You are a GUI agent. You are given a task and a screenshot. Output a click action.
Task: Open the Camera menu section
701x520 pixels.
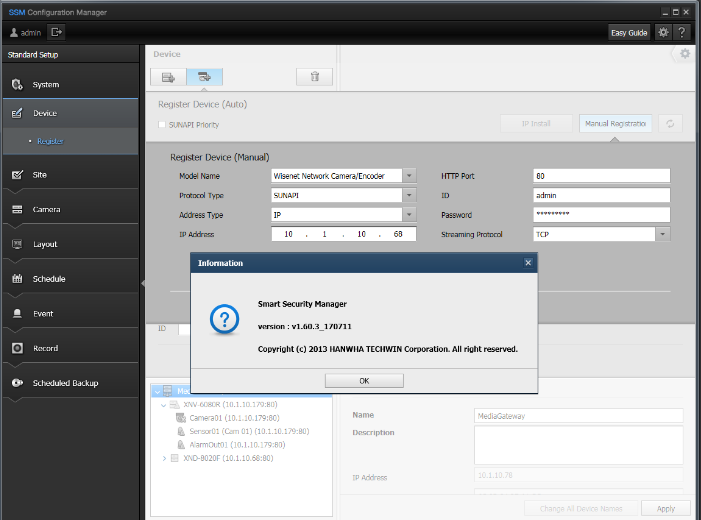click(71, 209)
